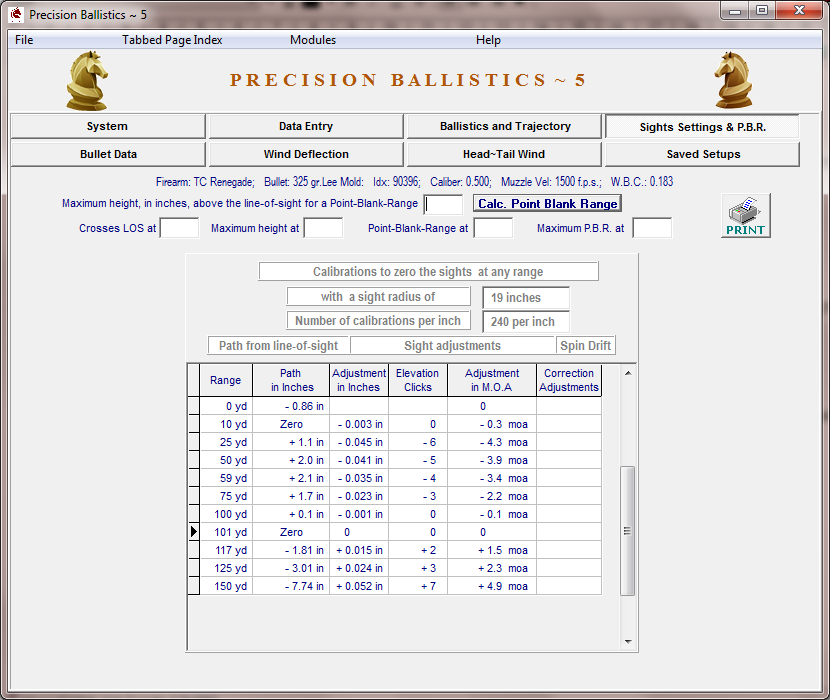Image resolution: width=830 pixels, height=700 pixels.
Task: Click the maximum height input field
Action: 444,204
